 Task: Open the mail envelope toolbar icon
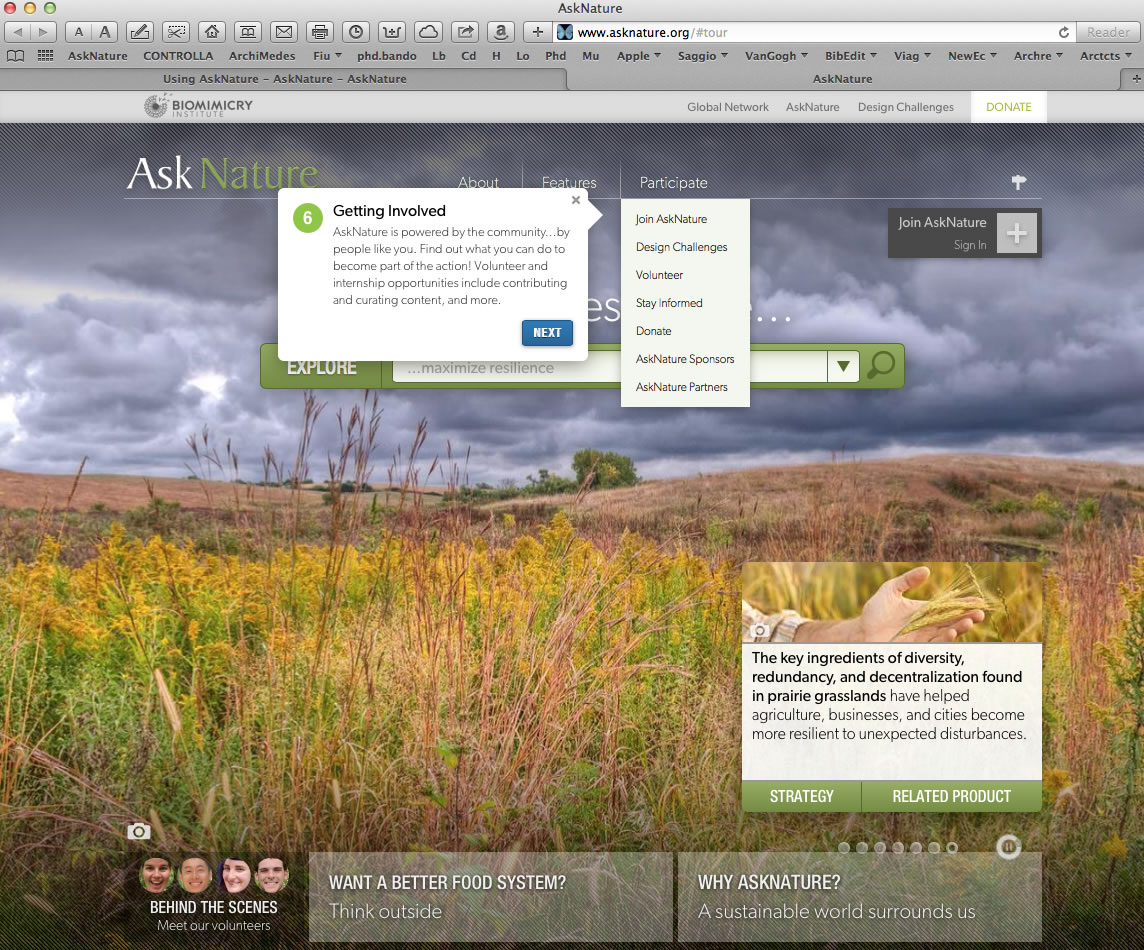click(x=284, y=32)
